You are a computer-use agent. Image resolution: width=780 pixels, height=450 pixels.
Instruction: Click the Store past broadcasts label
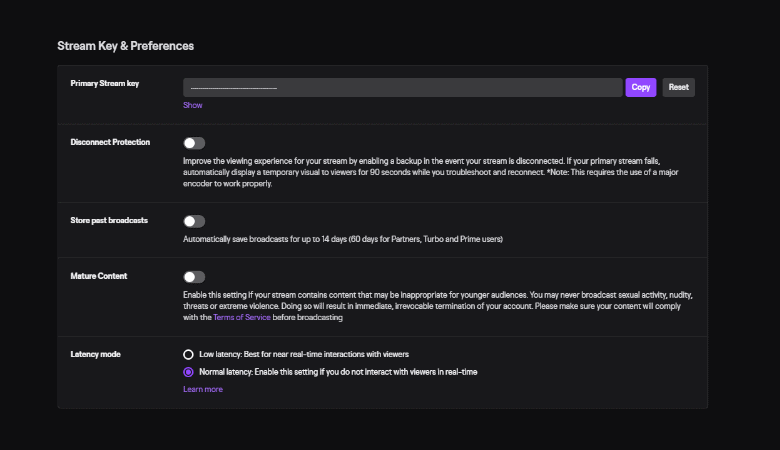(x=109, y=220)
